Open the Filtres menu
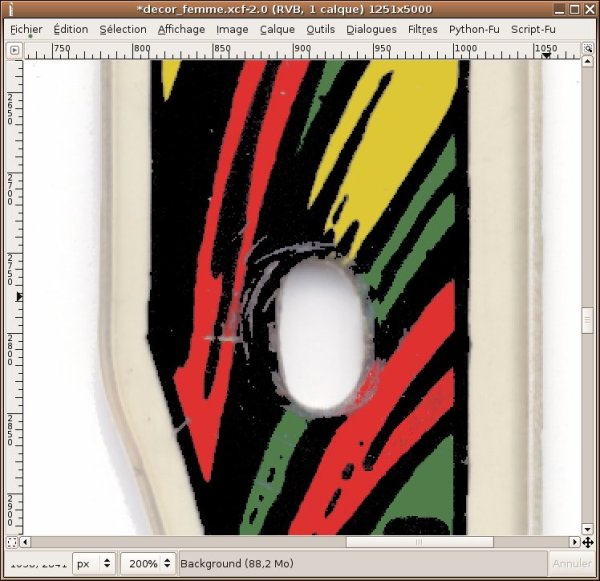Image resolution: width=600 pixels, height=581 pixels. coord(422,29)
